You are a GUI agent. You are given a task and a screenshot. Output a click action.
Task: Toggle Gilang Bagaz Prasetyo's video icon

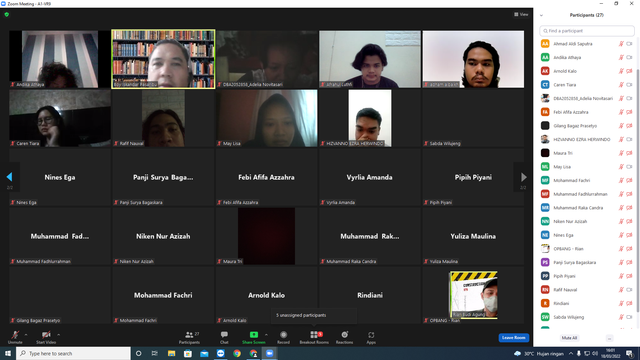click(x=629, y=126)
